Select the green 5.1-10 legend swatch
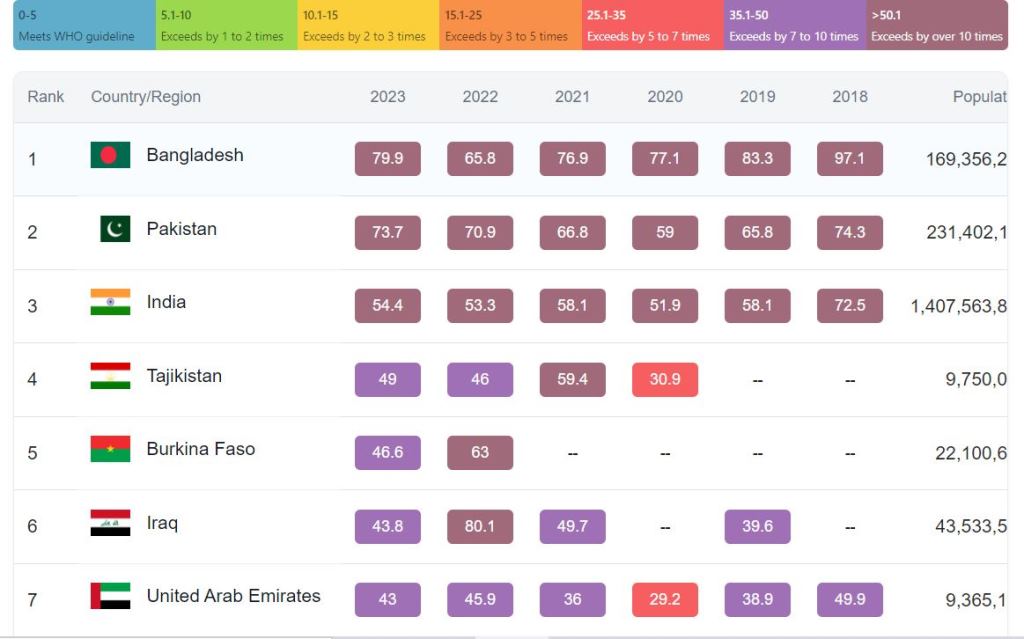This screenshot has height=639, width=1024. pos(226,26)
